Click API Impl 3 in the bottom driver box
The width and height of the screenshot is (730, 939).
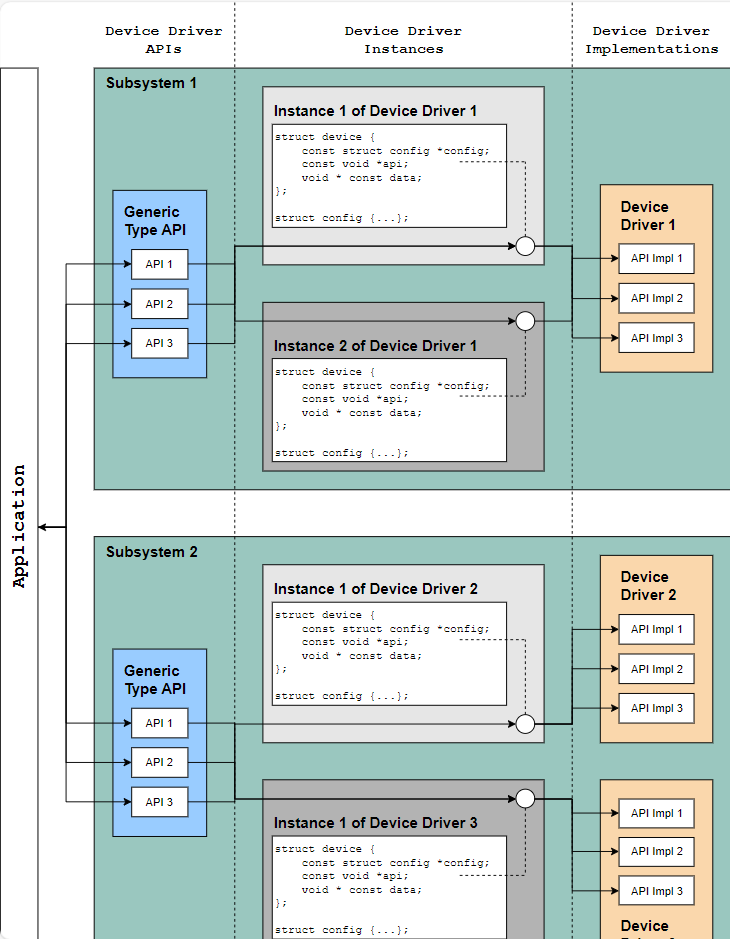pos(656,891)
